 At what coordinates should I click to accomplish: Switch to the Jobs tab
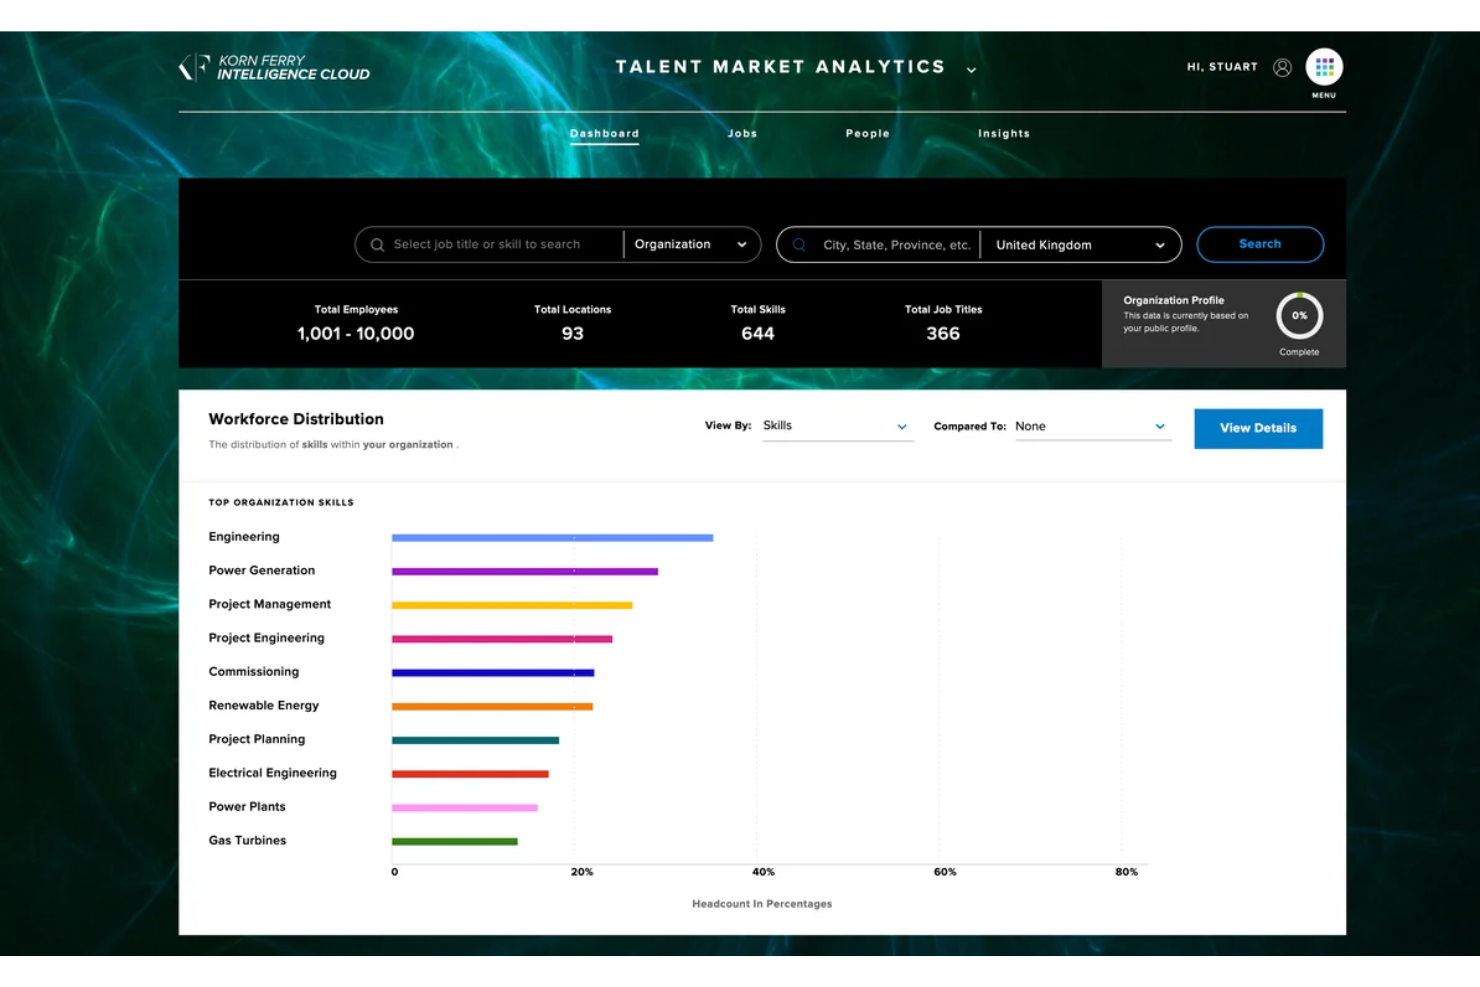point(742,133)
